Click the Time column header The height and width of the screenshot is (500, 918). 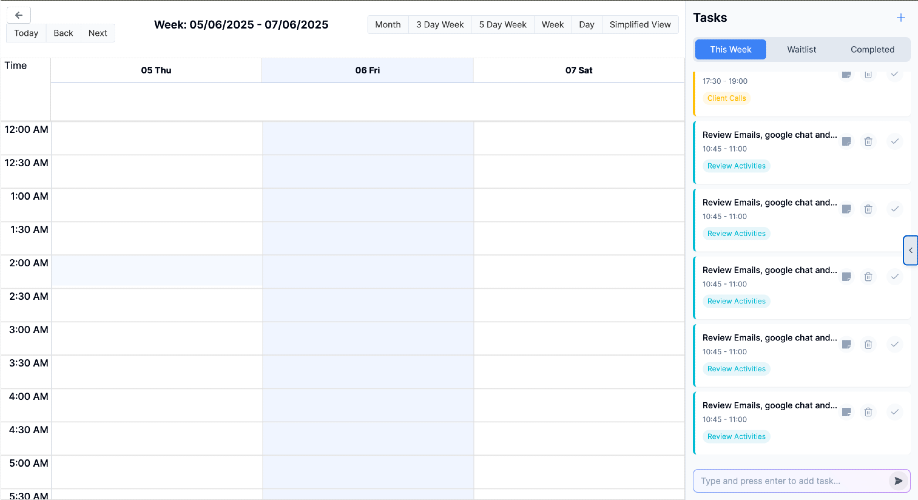tap(16, 66)
